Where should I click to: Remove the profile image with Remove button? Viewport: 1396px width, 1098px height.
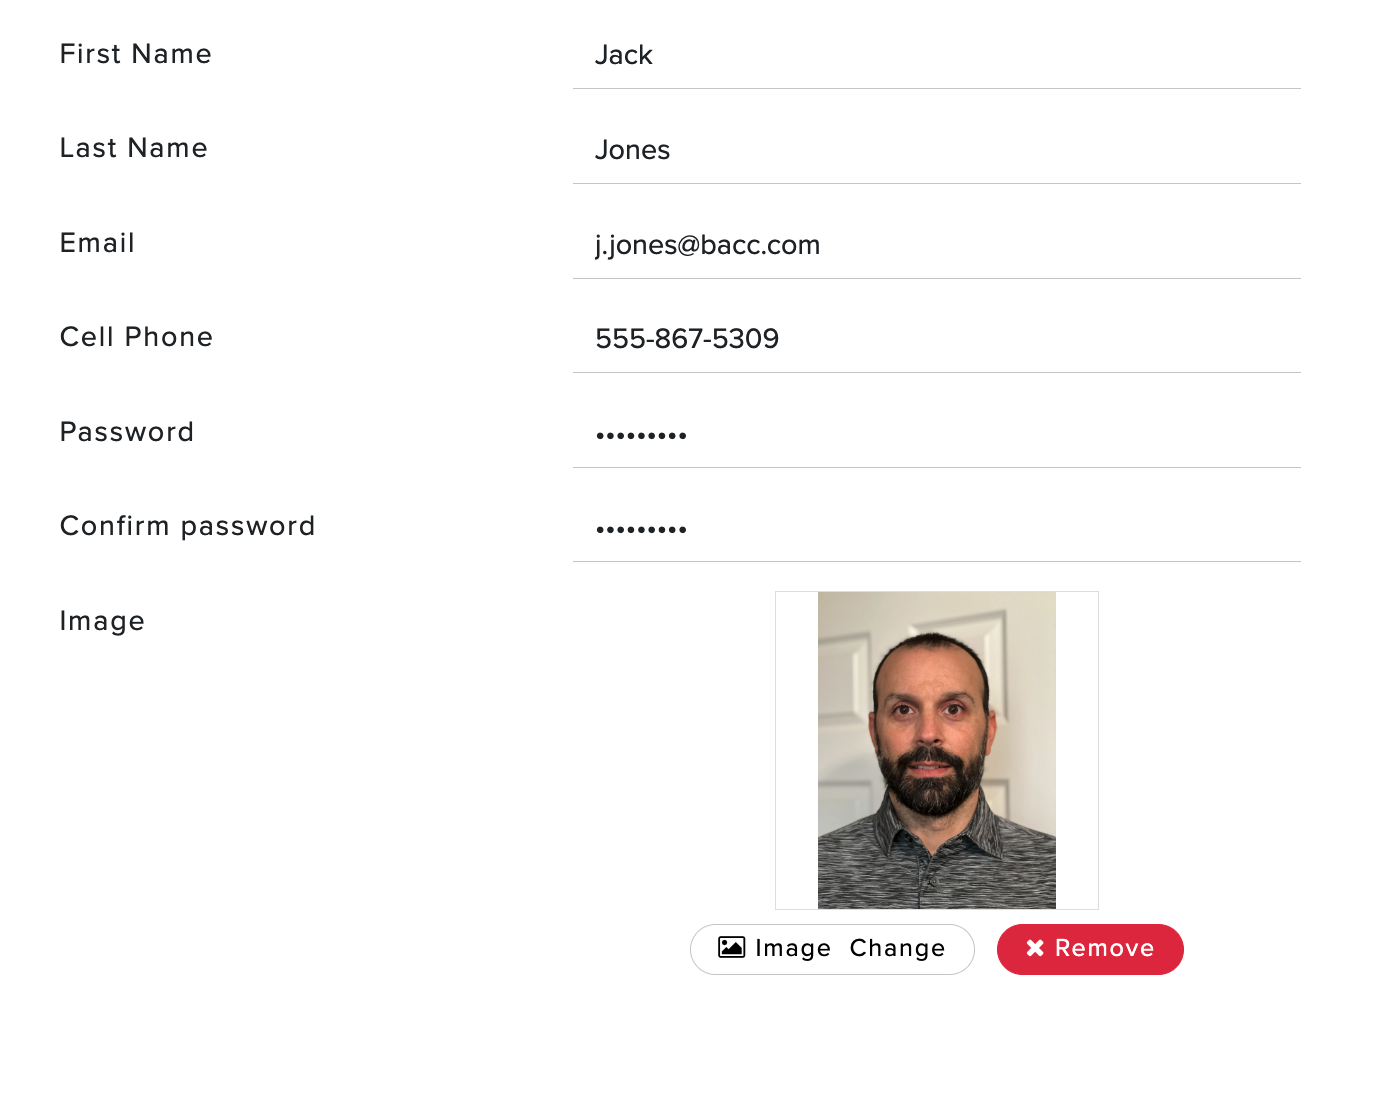point(1090,949)
